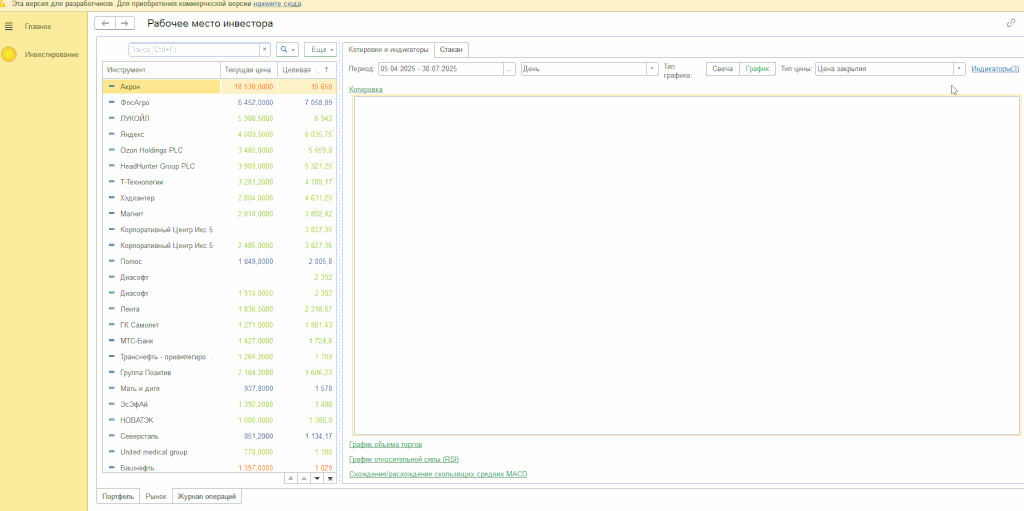Click the forward navigation arrow
The image size is (1024, 511).
(124, 23)
